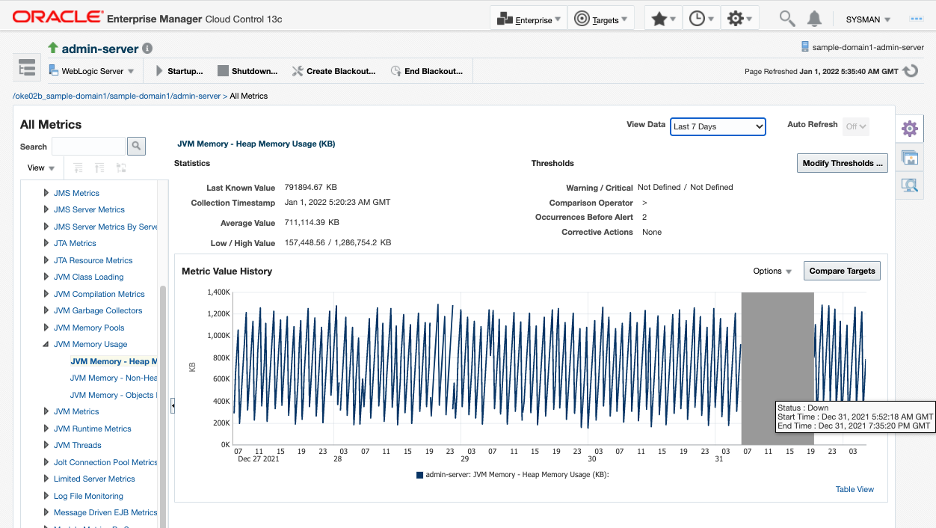936x528 pixels.
Task: Open the Table View link
Action: (854, 489)
